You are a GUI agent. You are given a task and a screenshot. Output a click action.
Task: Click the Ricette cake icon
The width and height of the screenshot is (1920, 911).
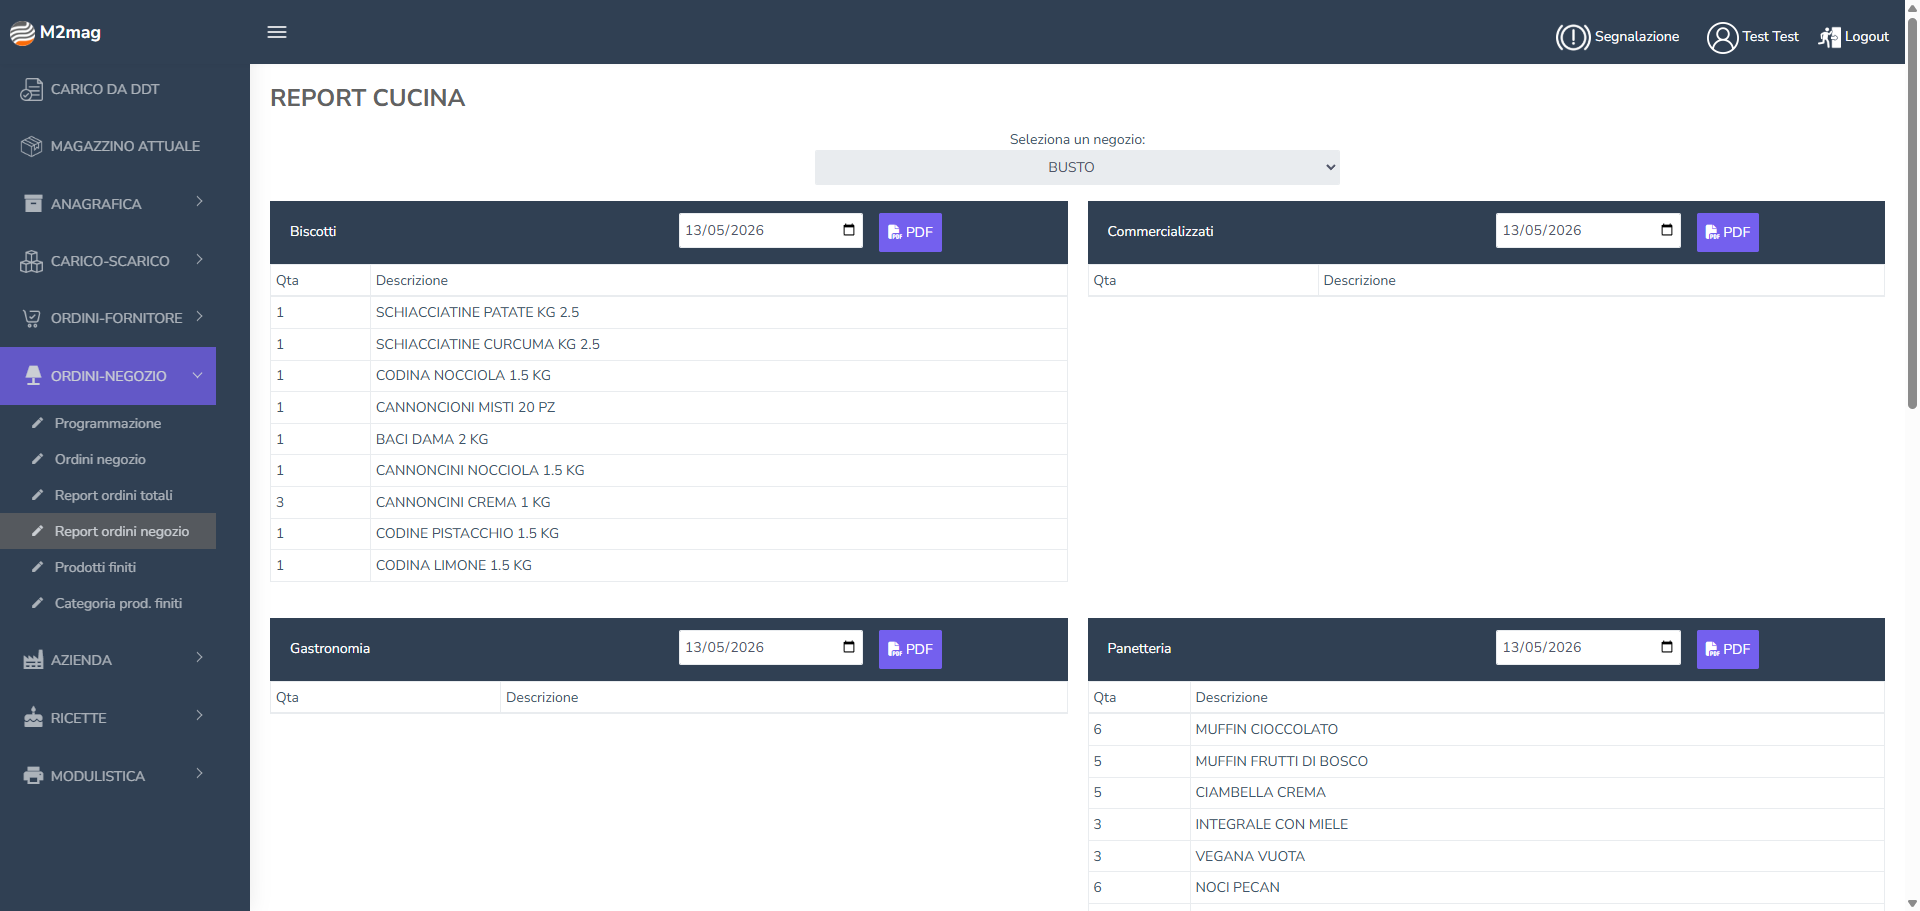point(33,717)
